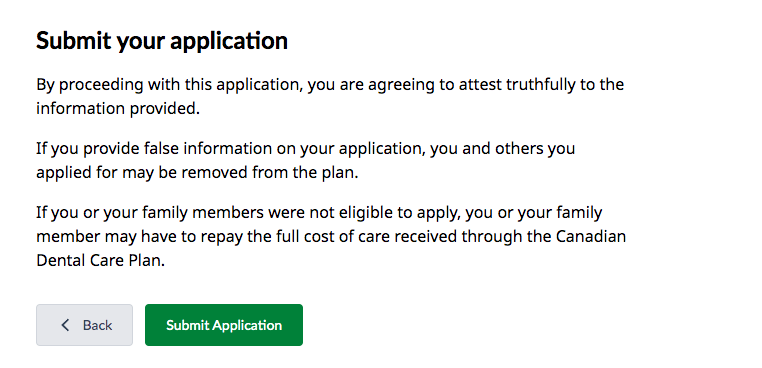
Task: Click the word 'Canadian' in the last paragraph
Action: 591,237
